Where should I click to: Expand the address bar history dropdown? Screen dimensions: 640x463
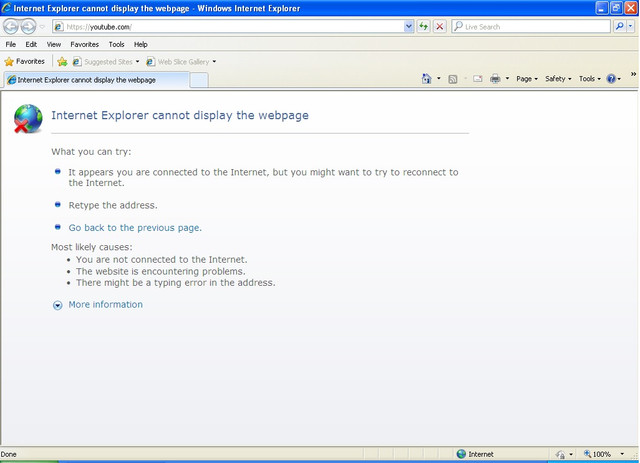pyautogui.click(x=409, y=27)
